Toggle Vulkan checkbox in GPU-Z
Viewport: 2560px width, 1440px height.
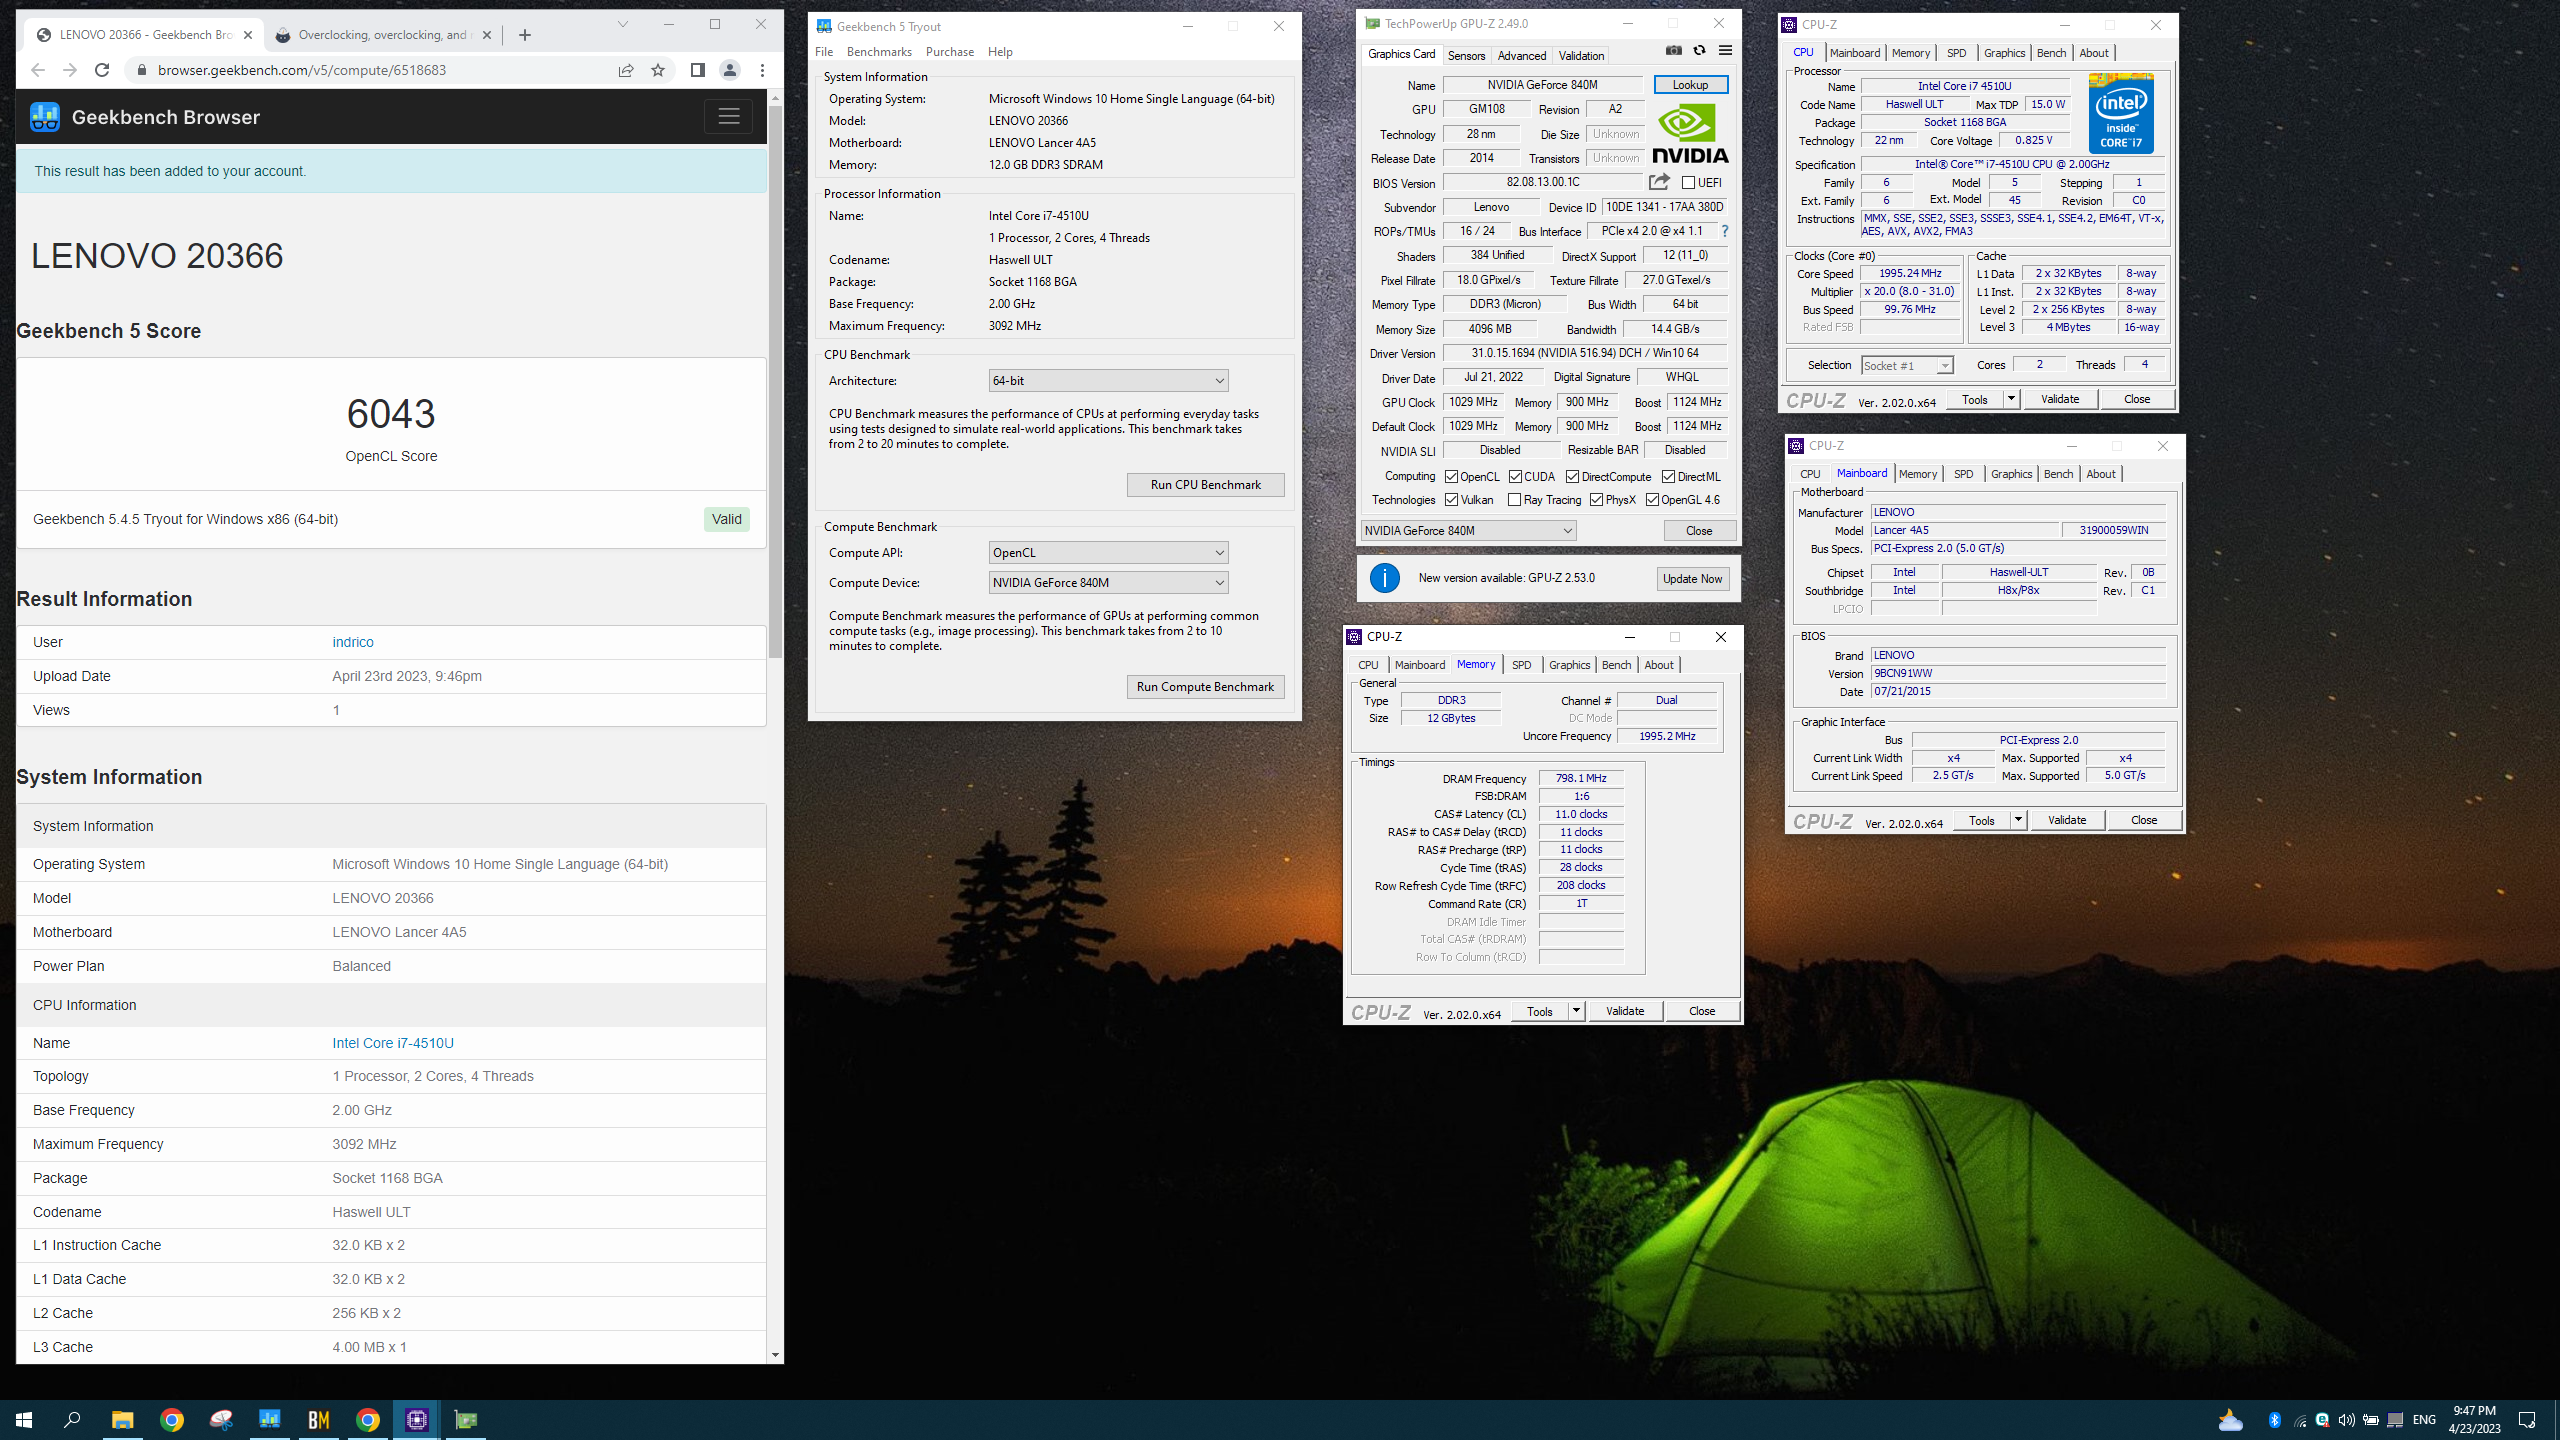coord(1451,500)
